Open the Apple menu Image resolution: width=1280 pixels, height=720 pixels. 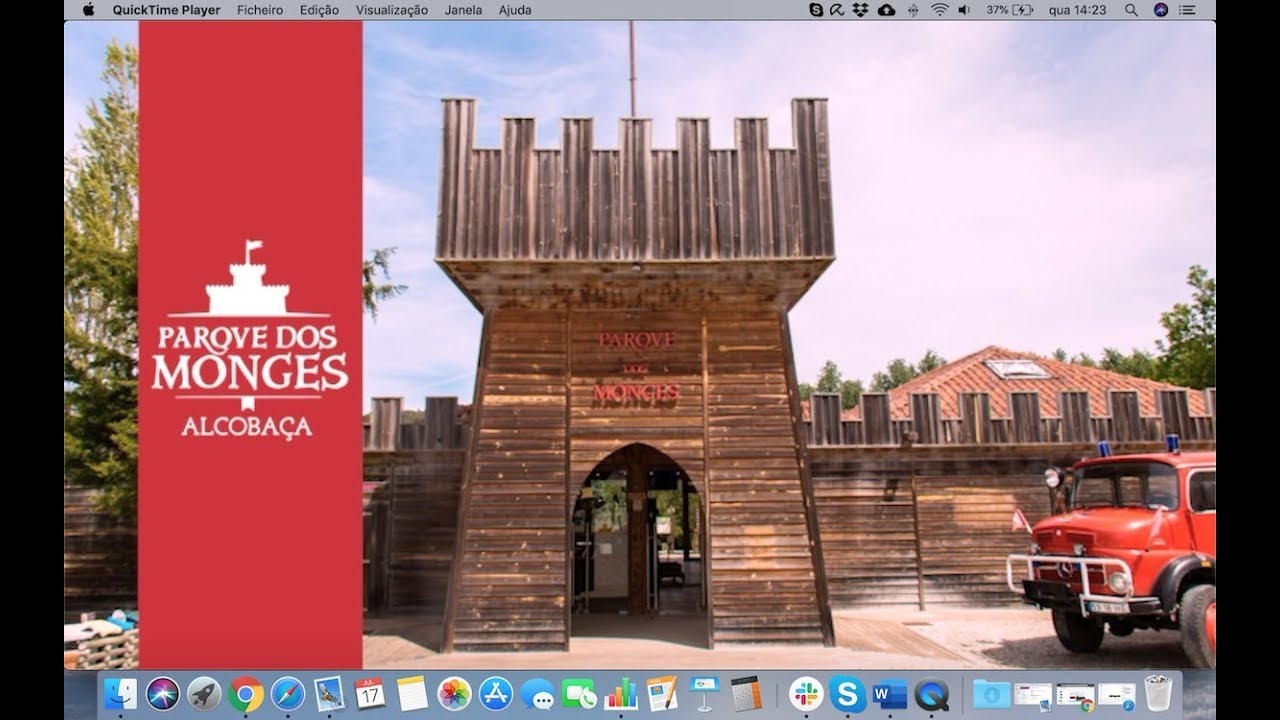88,10
